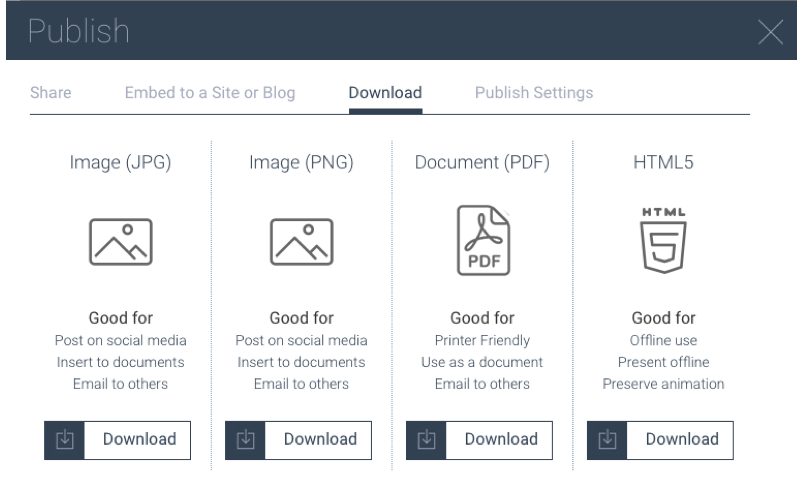This screenshot has width=797, height=496.
Task: Click the Image (PNG) heading
Action: pos(301,163)
